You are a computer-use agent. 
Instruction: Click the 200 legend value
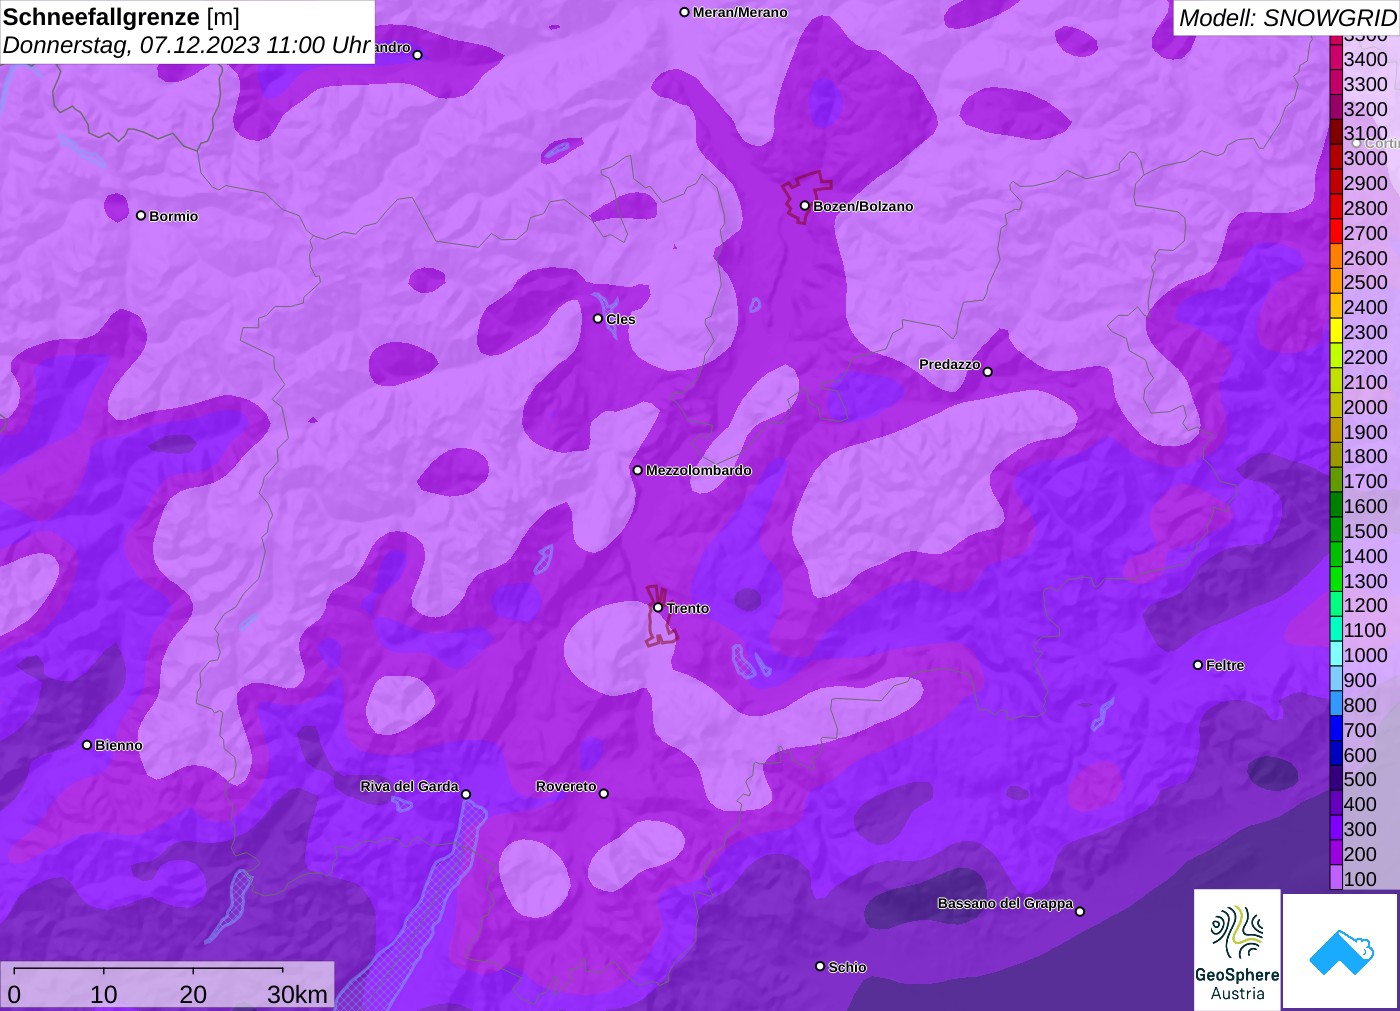pos(1360,854)
